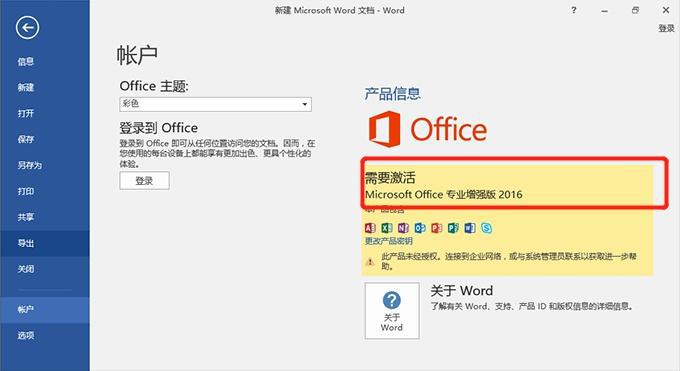
Task: Click the Skype app icon
Action: (x=487, y=228)
